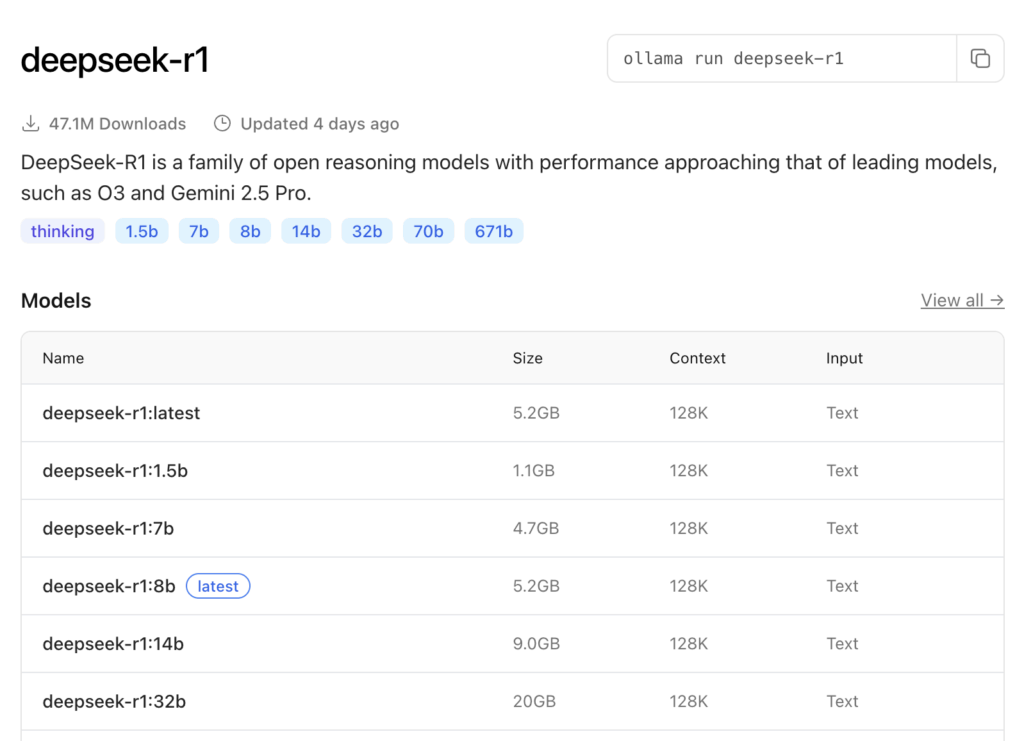Screen dimensions: 1024x741
Task: Open the 8b tag
Action: (250, 231)
